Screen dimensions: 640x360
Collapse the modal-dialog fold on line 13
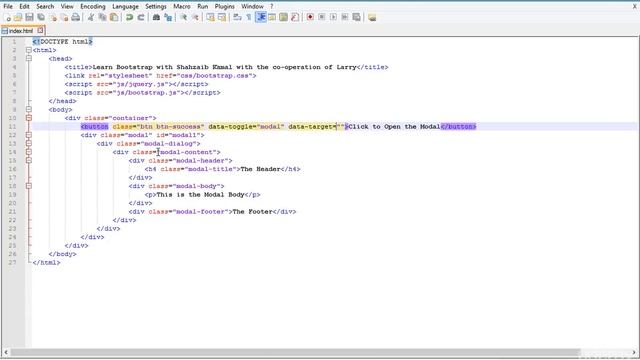[x=29, y=144]
